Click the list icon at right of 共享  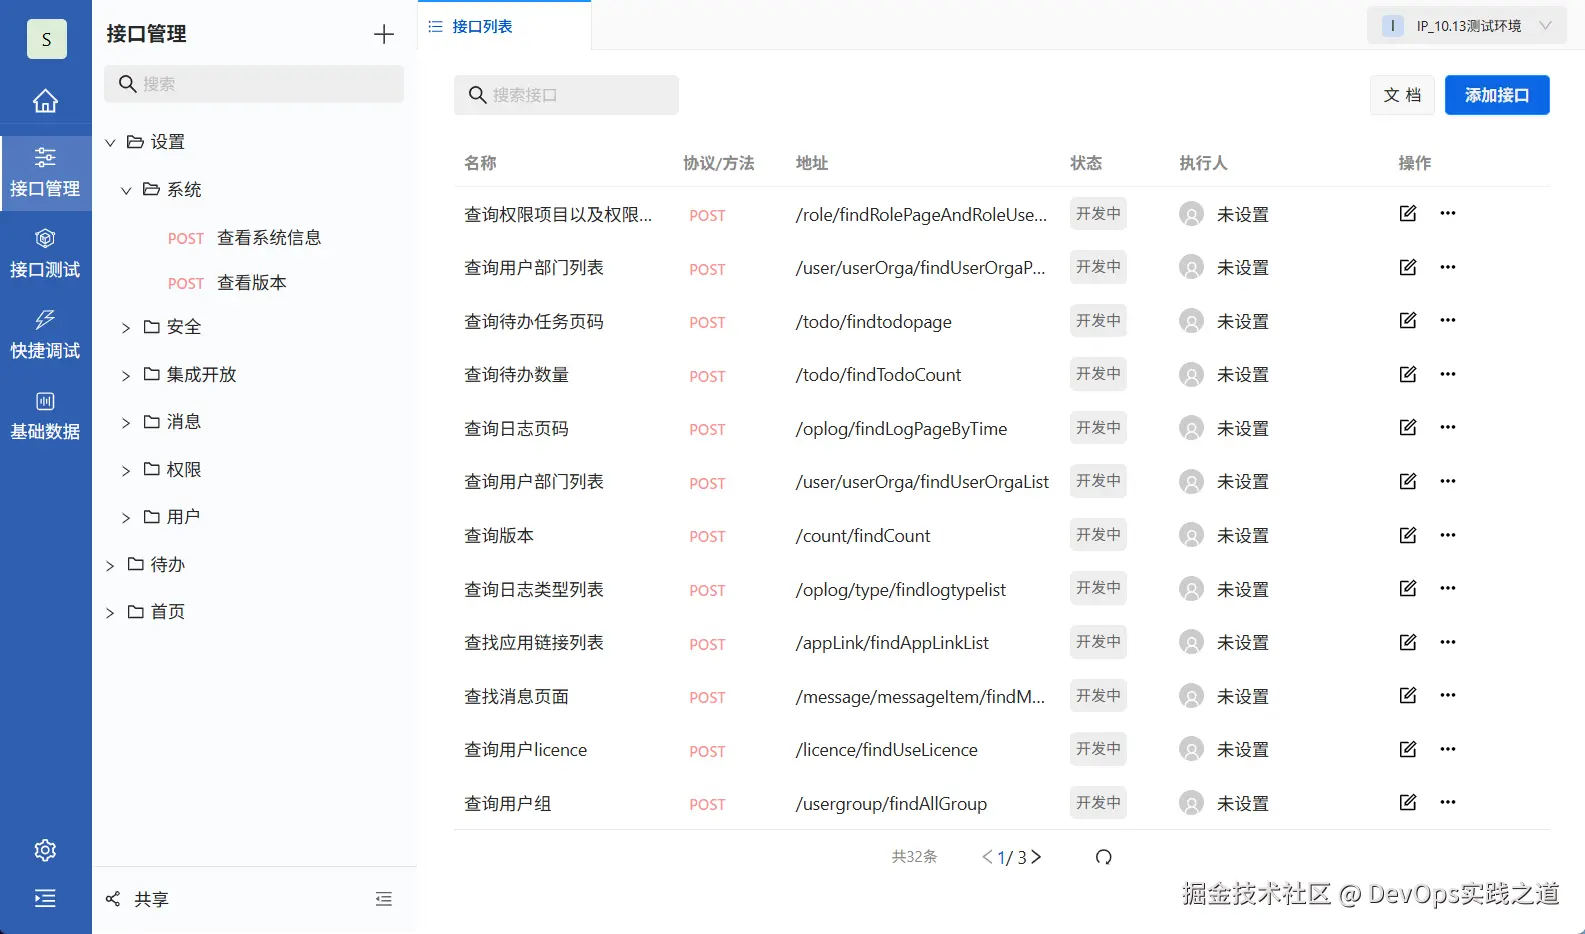click(x=384, y=899)
